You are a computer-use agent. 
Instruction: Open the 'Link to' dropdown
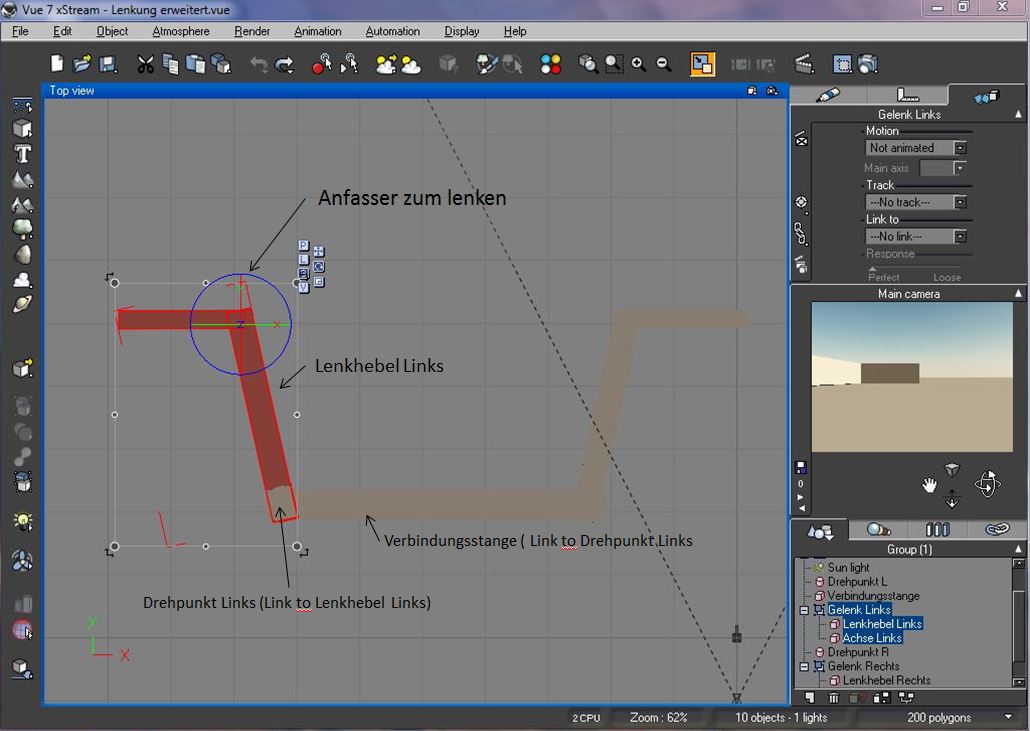point(960,237)
